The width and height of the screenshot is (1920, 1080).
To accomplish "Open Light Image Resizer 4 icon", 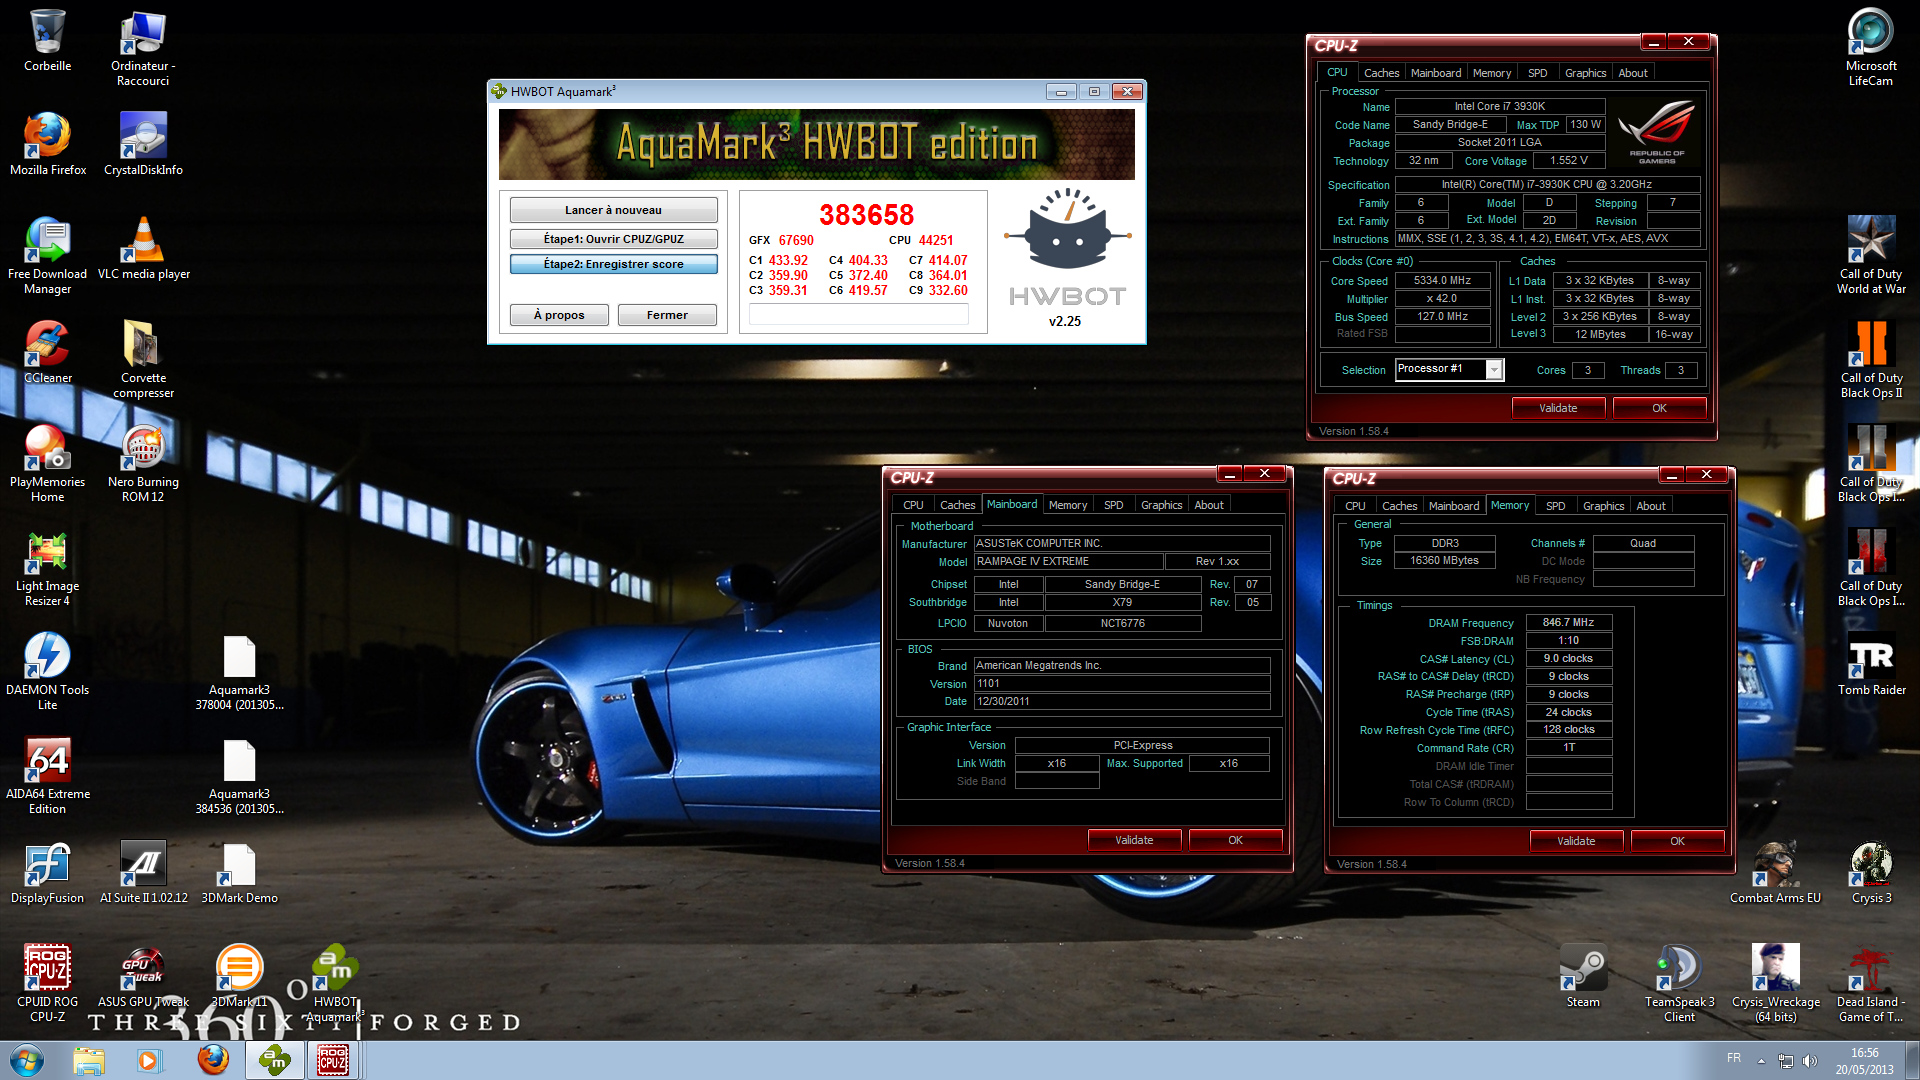I will point(47,567).
